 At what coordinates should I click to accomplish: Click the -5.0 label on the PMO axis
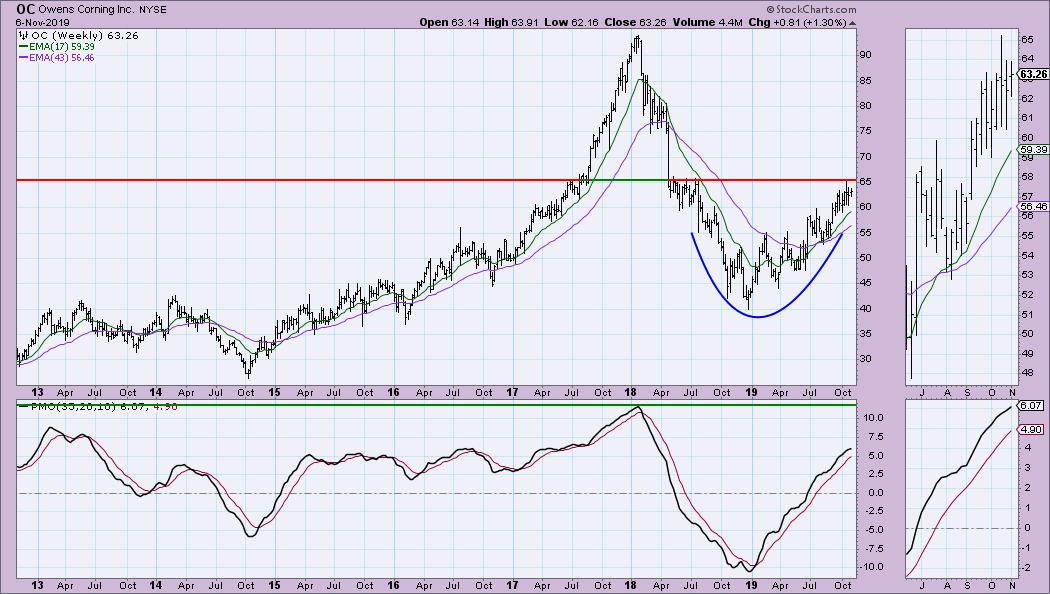pos(873,530)
